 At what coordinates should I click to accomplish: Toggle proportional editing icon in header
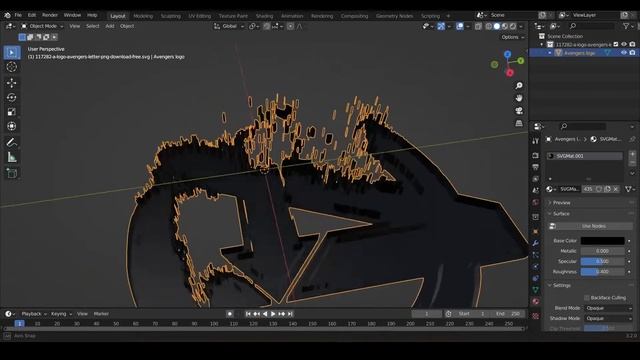290,26
